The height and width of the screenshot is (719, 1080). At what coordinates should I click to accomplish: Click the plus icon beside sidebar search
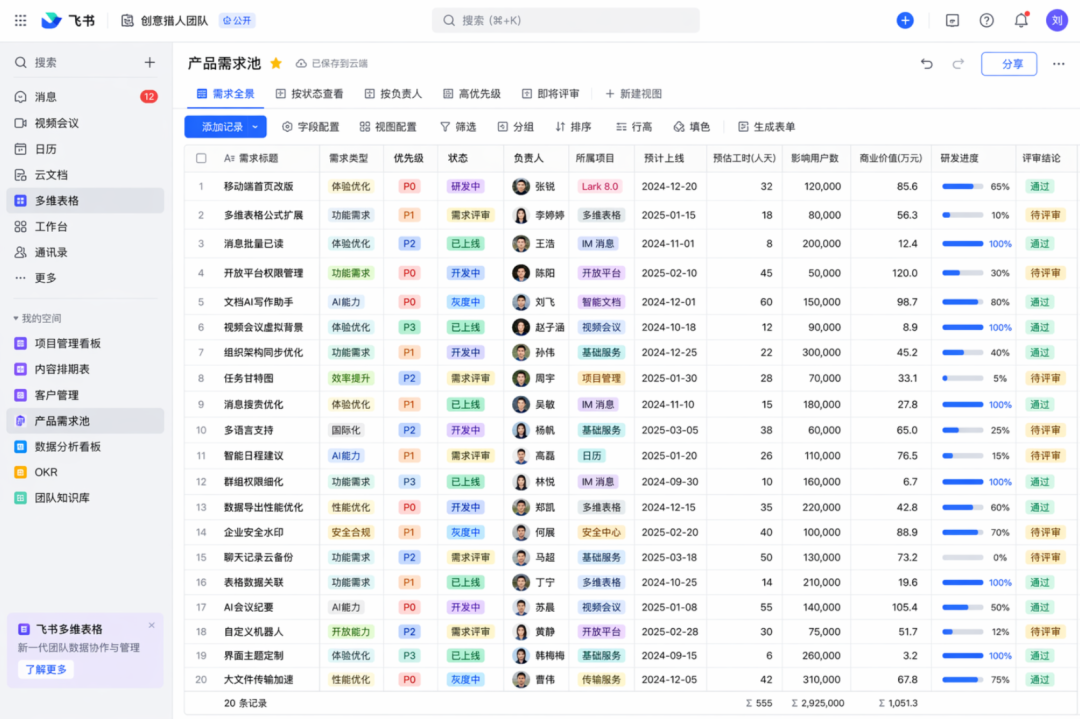(150, 62)
